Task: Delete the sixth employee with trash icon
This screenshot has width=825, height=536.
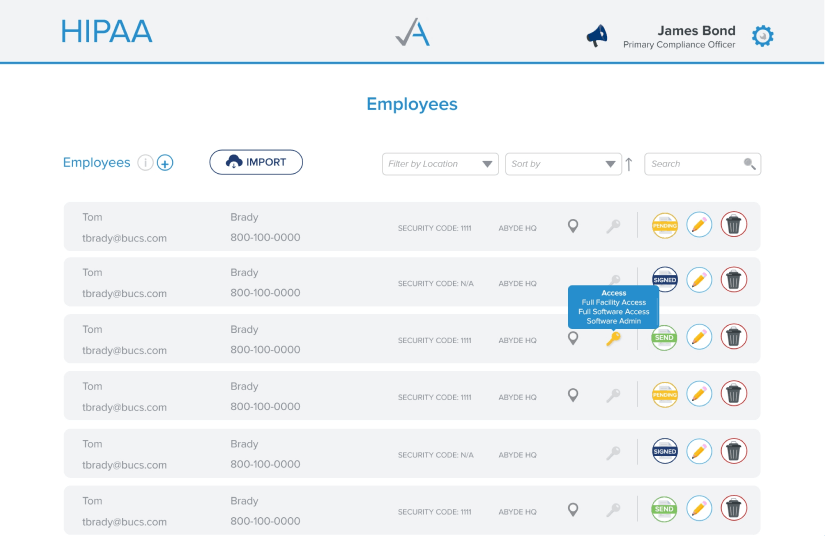Action: pyautogui.click(x=733, y=508)
